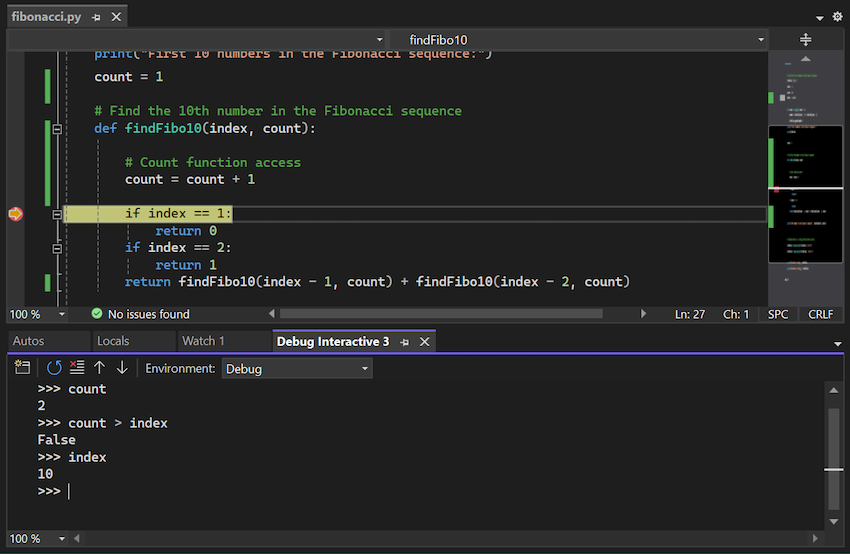Click the CRLF line ending indicator
Image resolution: width=850 pixels, height=554 pixels.
tap(820, 314)
